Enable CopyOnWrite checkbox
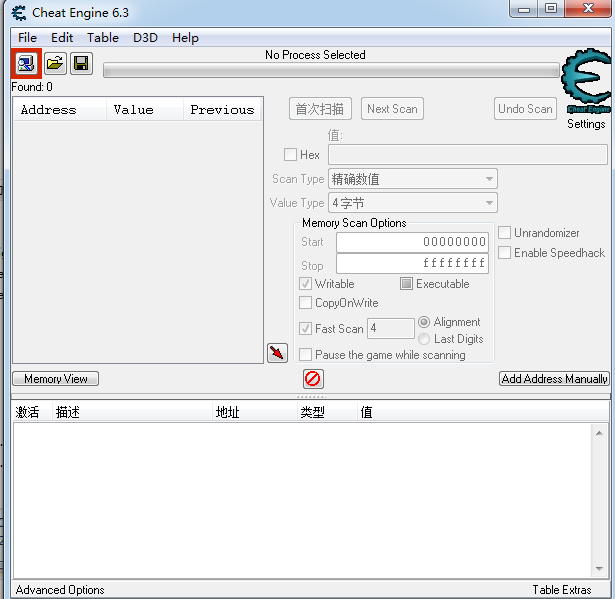The image size is (615, 599). click(x=305, y=303)
